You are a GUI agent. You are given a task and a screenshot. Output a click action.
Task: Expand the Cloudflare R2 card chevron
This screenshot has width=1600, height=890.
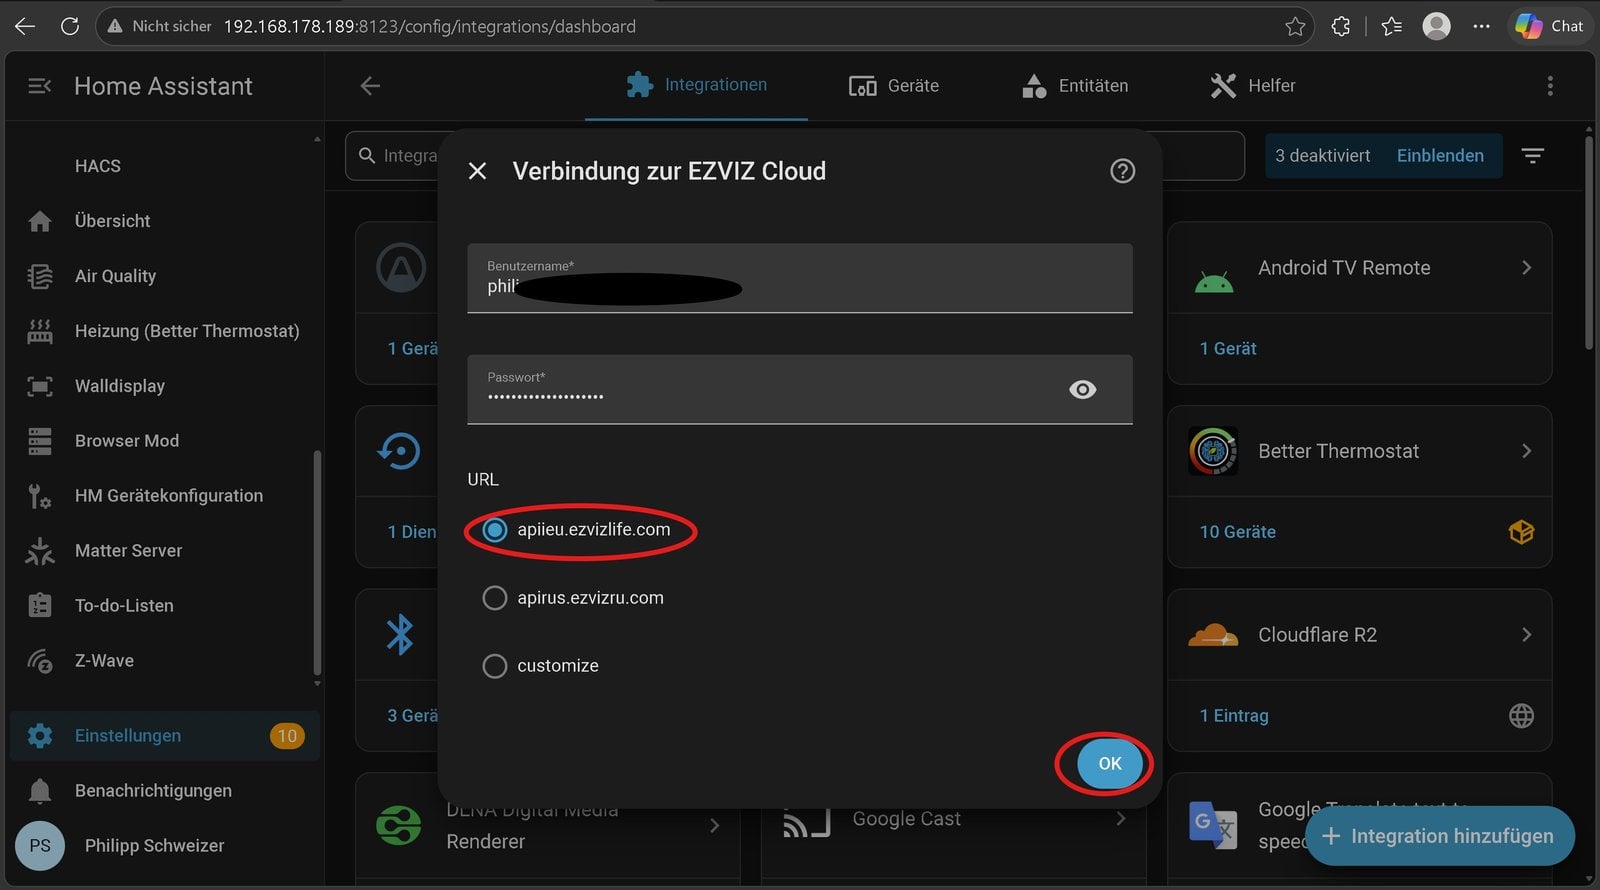click(x=1526, y=635)
